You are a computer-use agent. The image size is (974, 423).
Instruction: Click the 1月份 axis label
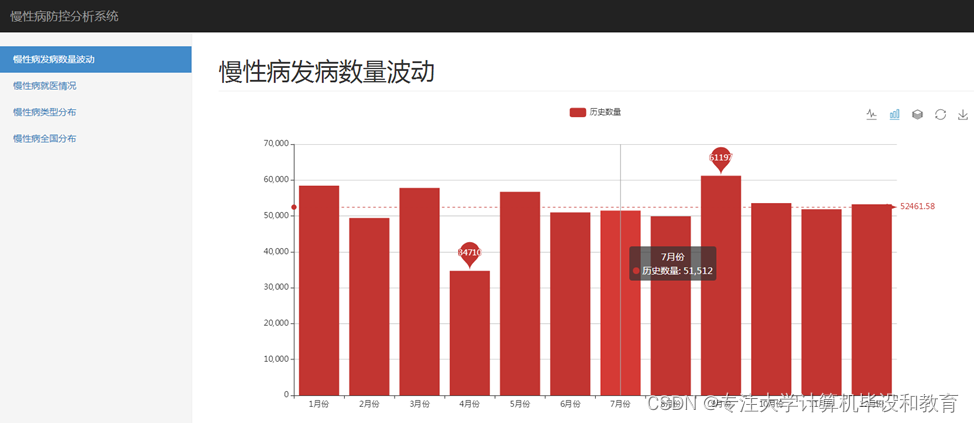pyautogui.click(x=319, y=404)
